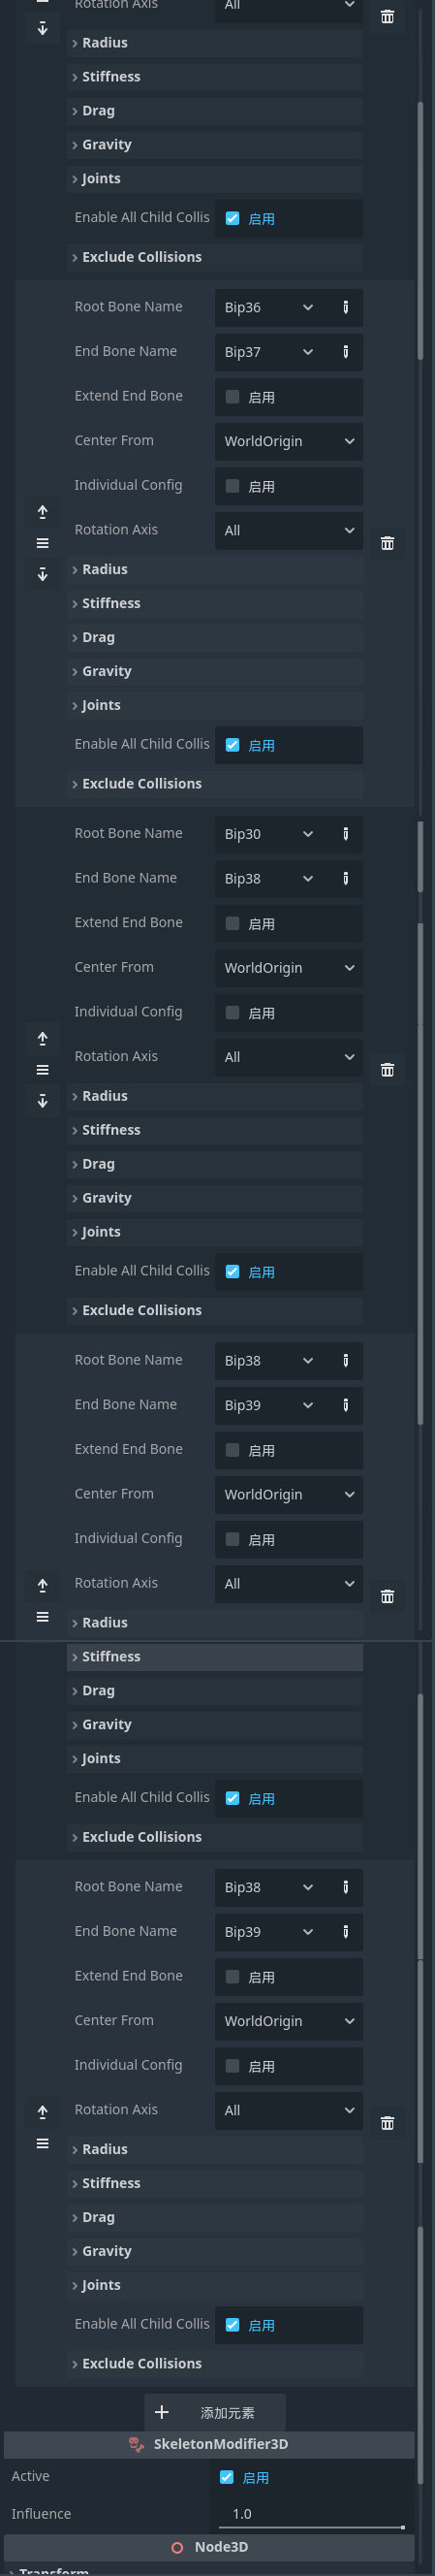Open Rotation Axis dropdown in Bip30 element
Screen dimensions: 435x2576
click(289, 1057)
